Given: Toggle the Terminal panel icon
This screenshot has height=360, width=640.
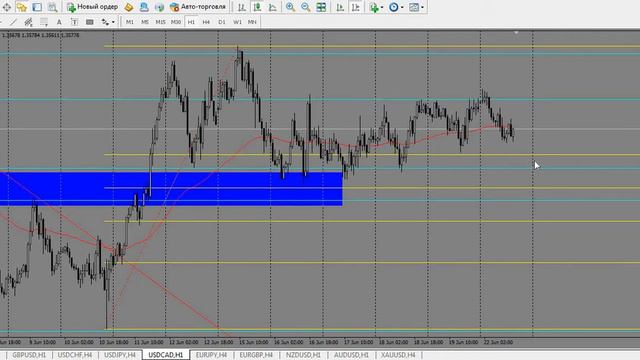Looking at the screenshot, I should (37, 7).
